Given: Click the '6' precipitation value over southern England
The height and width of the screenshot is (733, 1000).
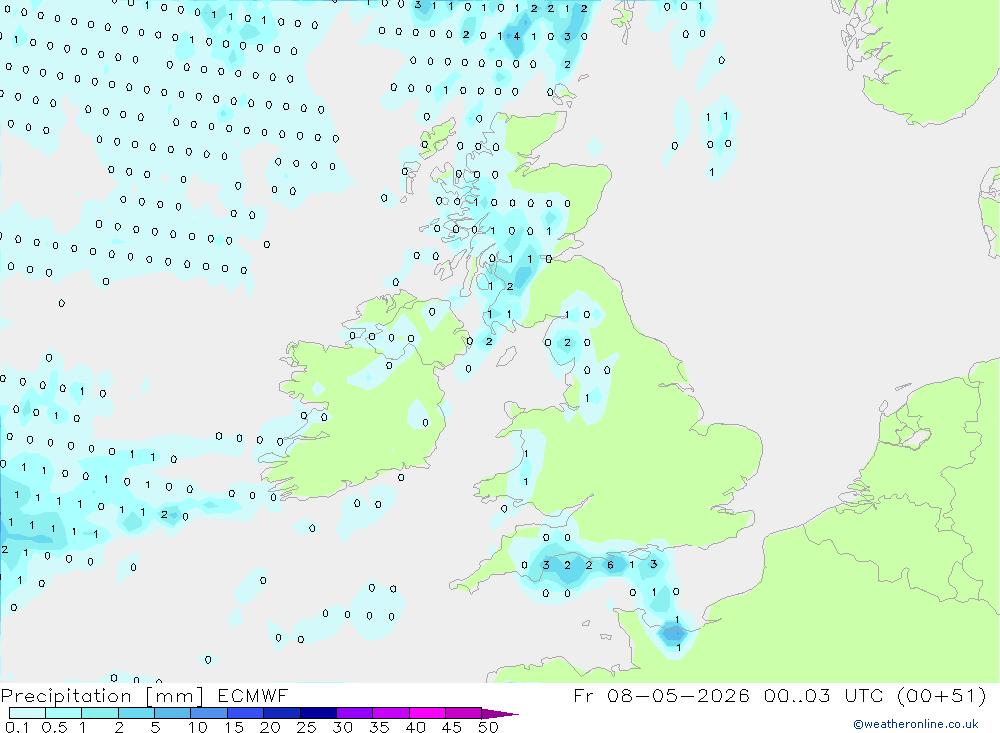Looking at the screenshot, I should click(610, 565).
